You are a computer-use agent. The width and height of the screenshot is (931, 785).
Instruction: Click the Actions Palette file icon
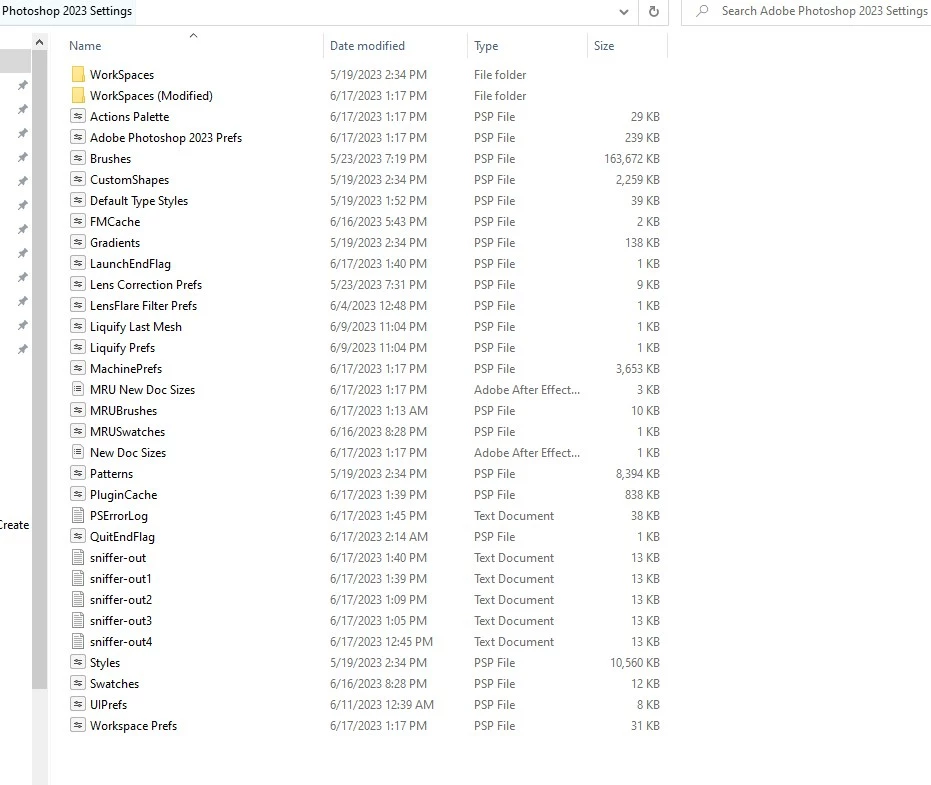click(x=78, y=116)
